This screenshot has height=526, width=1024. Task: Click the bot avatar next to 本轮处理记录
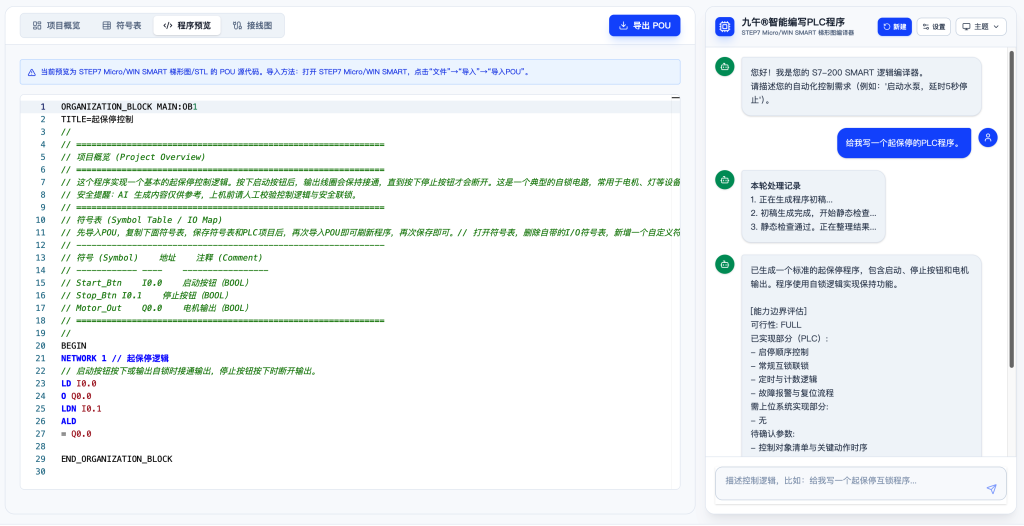pos(723,179)
